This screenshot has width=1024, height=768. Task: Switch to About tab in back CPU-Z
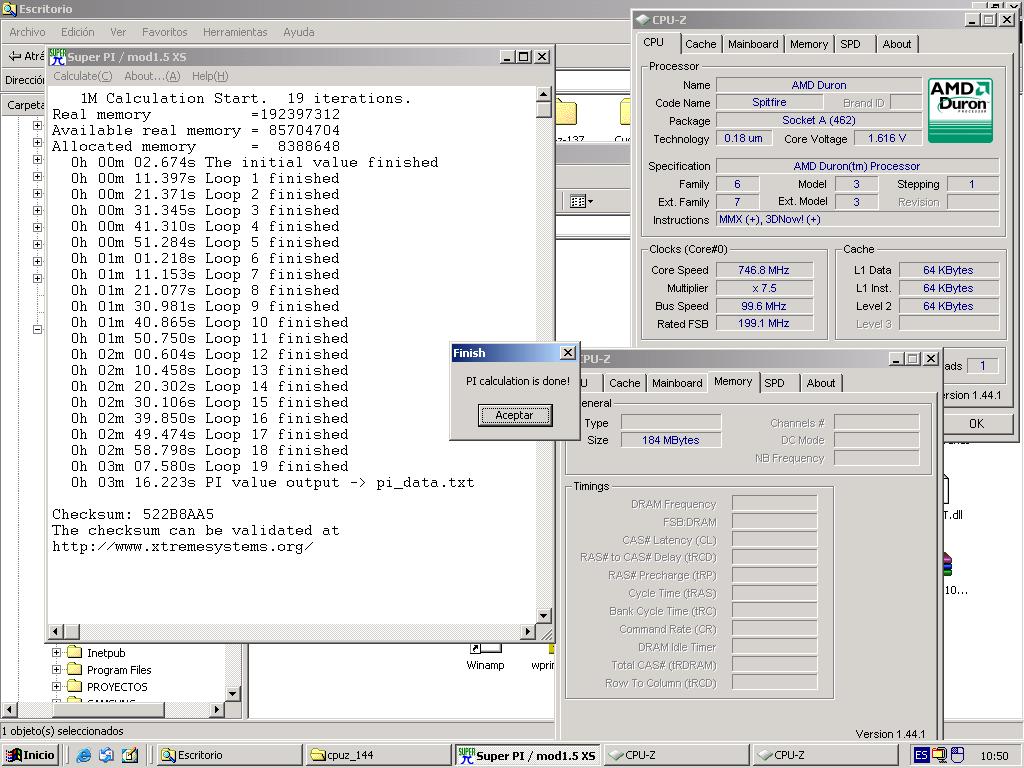pos(897,44)
